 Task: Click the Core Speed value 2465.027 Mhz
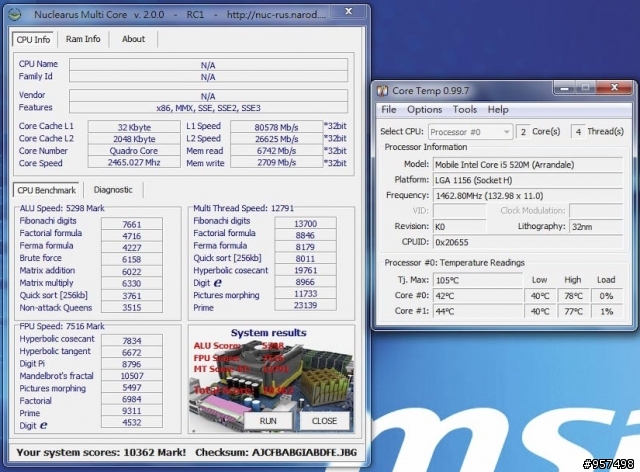134,163
